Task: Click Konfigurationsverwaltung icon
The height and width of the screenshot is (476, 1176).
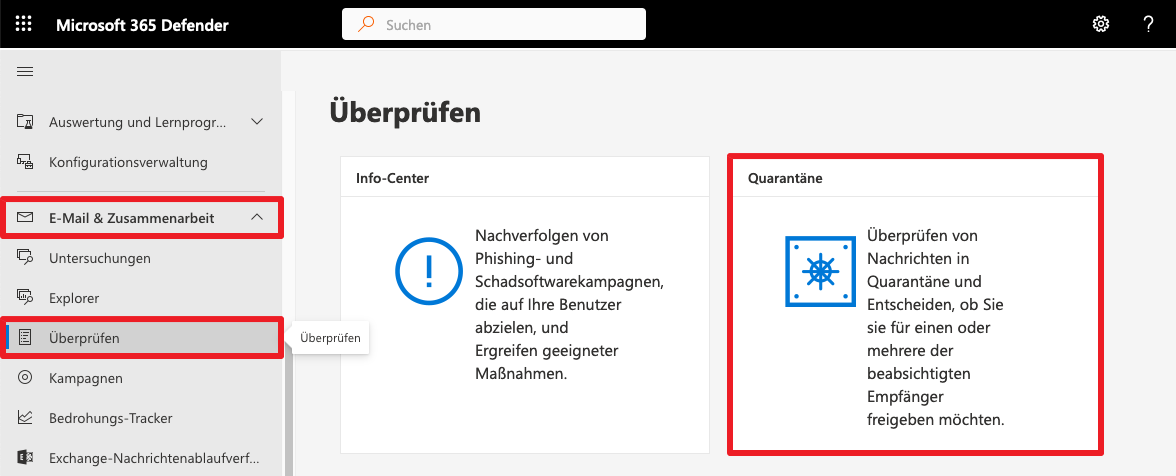Action: pyautogui.click(x=25, y=161)
